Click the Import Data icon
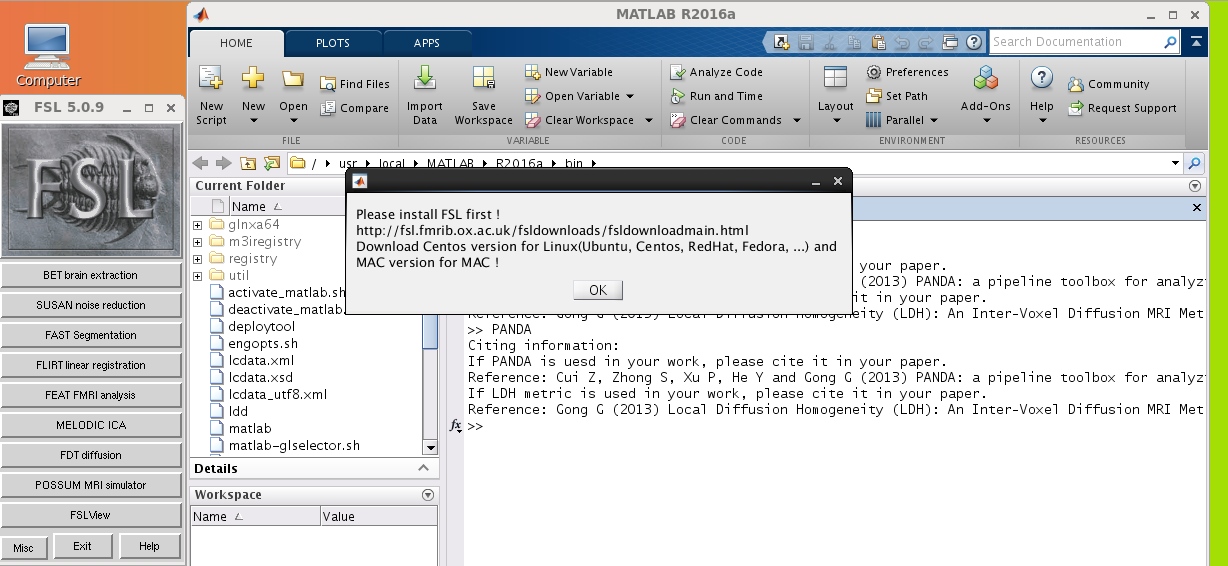This screenshot has width=1228, height=566. click(424, 79)
